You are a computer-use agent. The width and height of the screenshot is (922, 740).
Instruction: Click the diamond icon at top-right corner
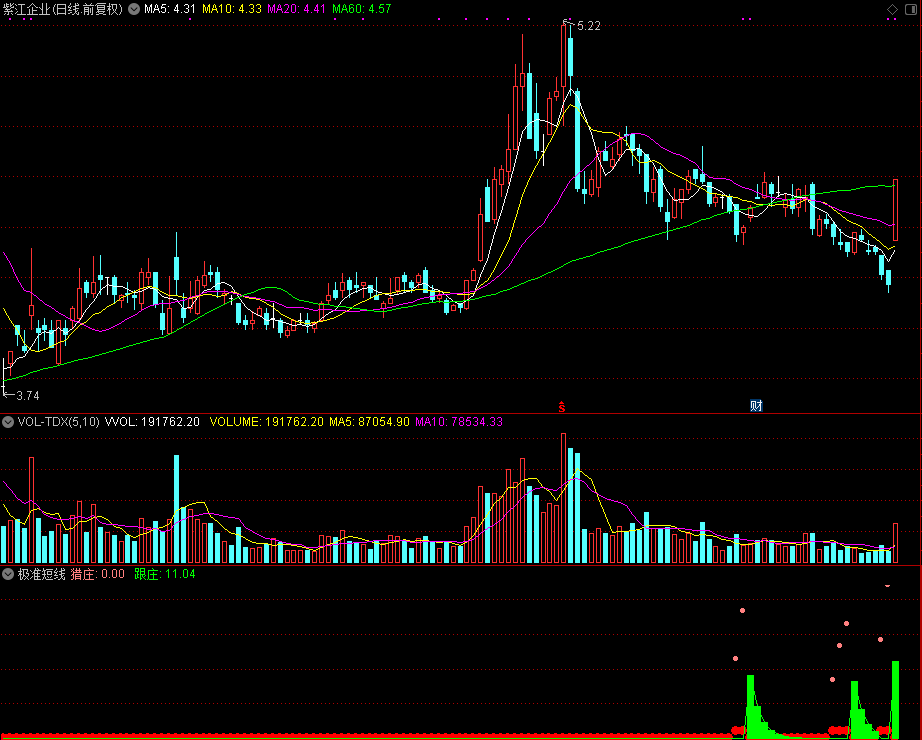[892, 9]
